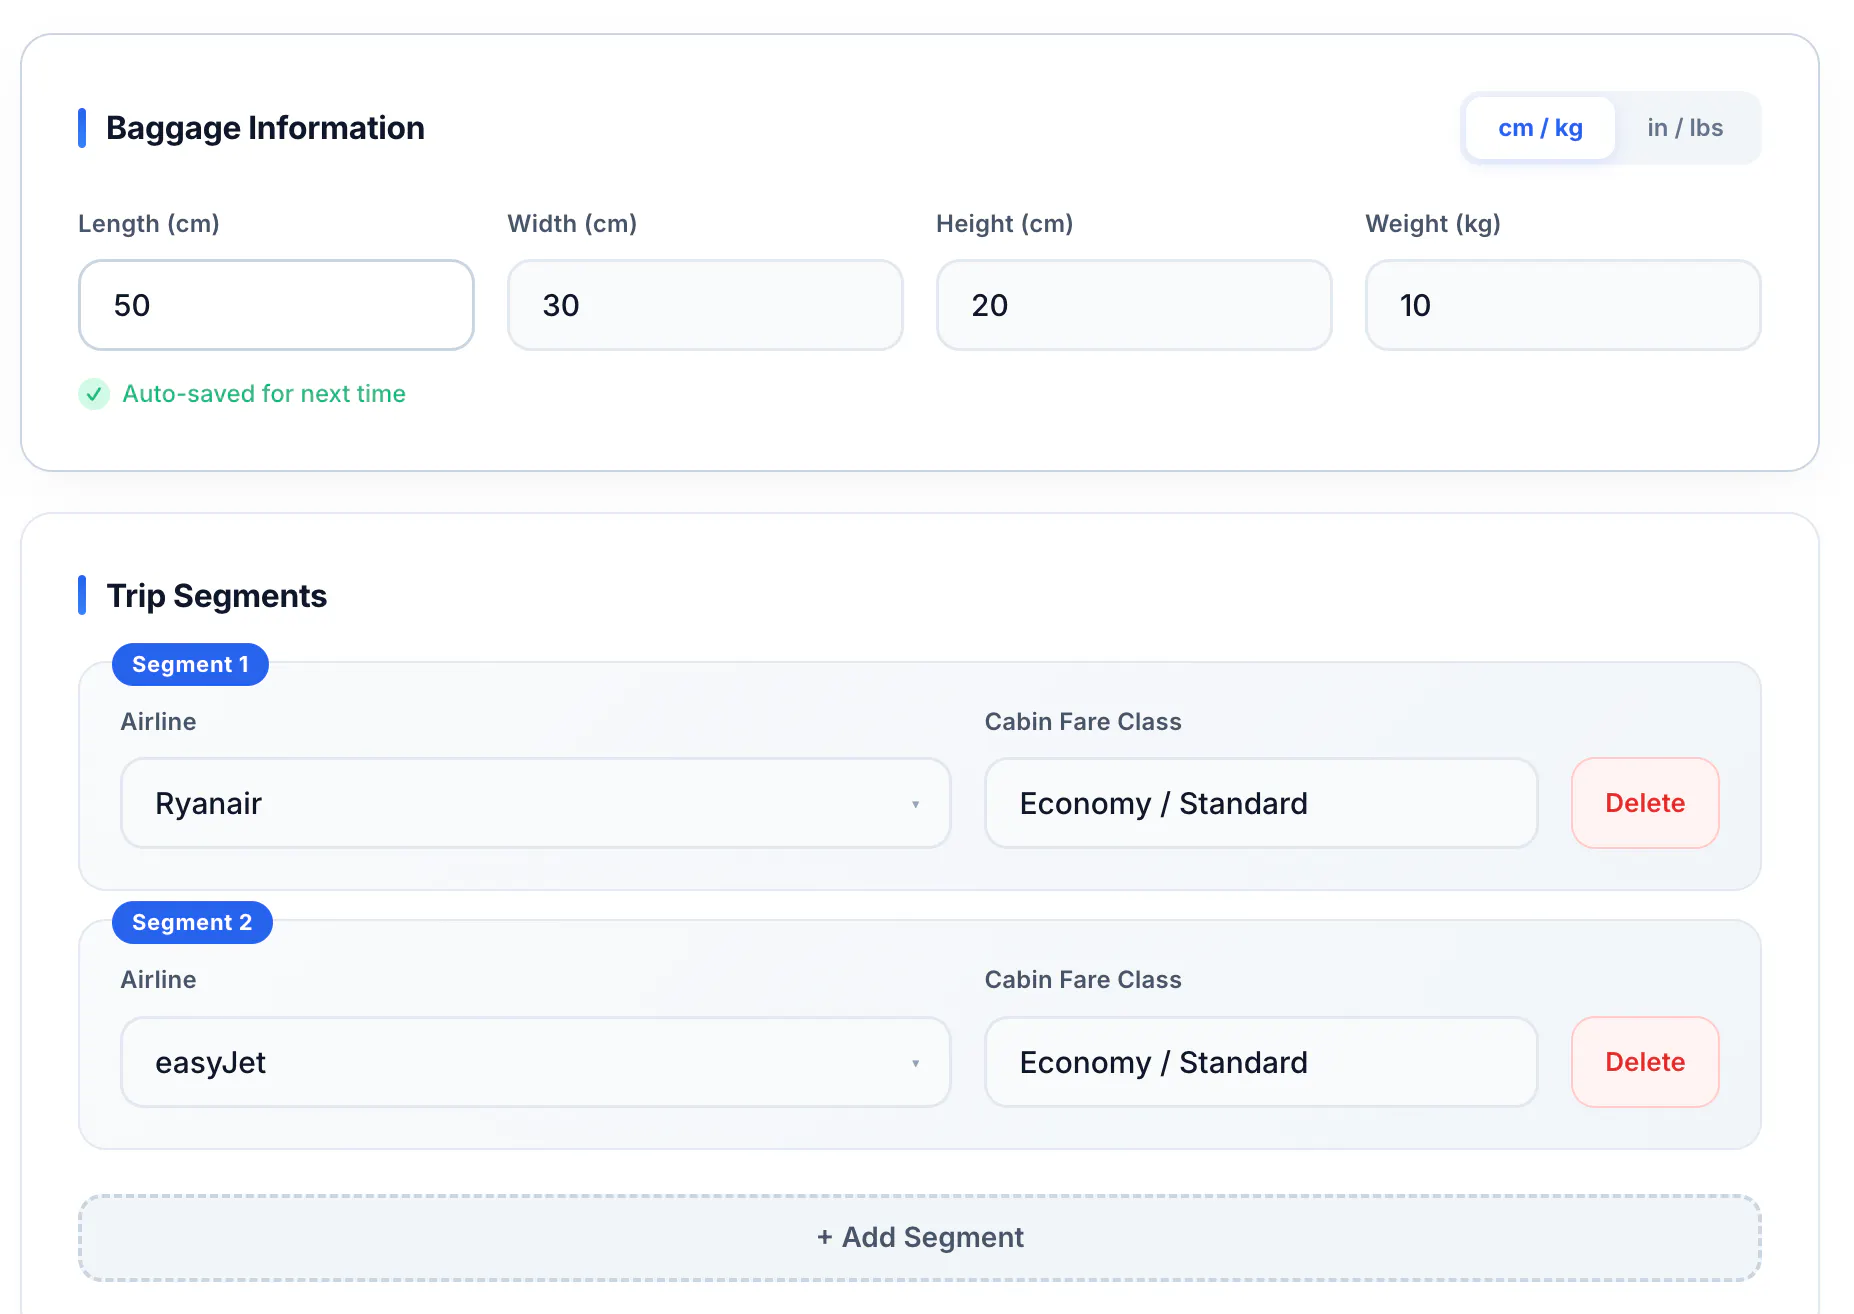Click the Baggage Information heading
The width and height of the screenshot is (1854, 1314).
(x=265, y=128)
